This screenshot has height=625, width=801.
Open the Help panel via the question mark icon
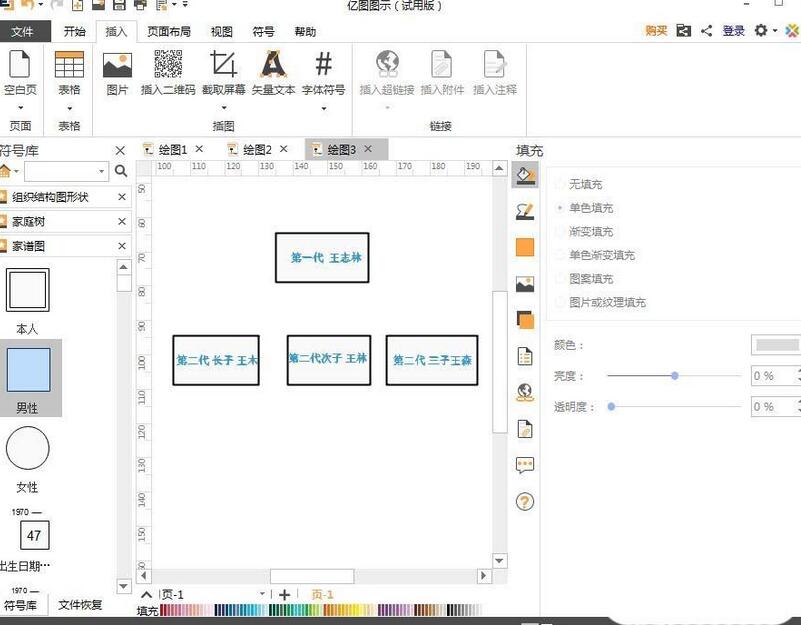point(525,502)
